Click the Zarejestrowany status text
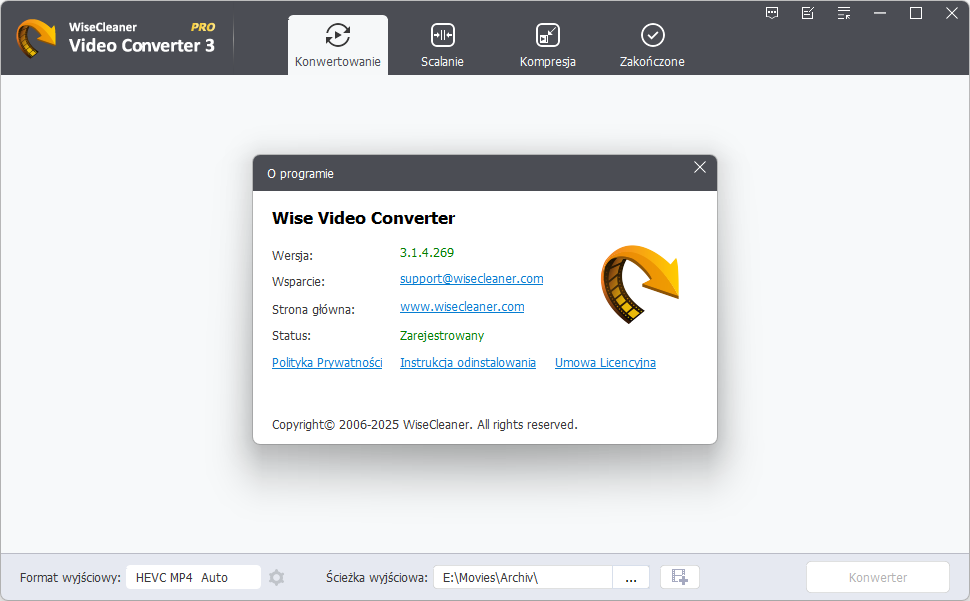Screen dimensions: 970x601 [x=442, y=336]
